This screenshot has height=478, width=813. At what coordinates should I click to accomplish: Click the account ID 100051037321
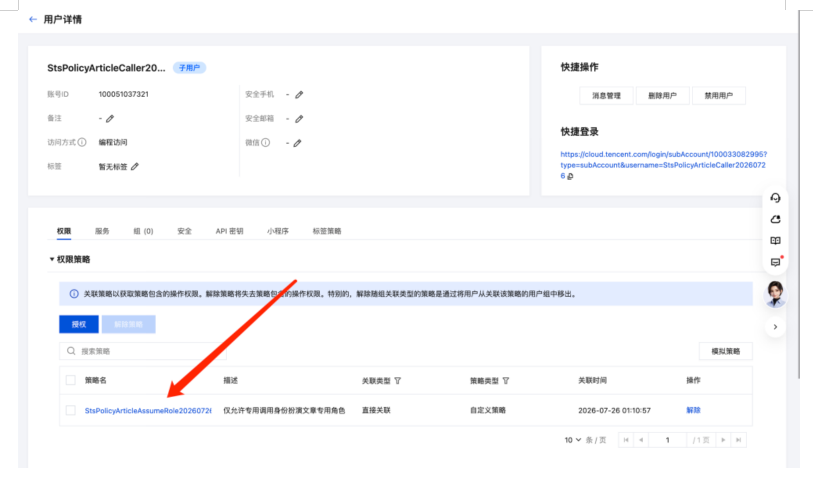tap(123, 94)
